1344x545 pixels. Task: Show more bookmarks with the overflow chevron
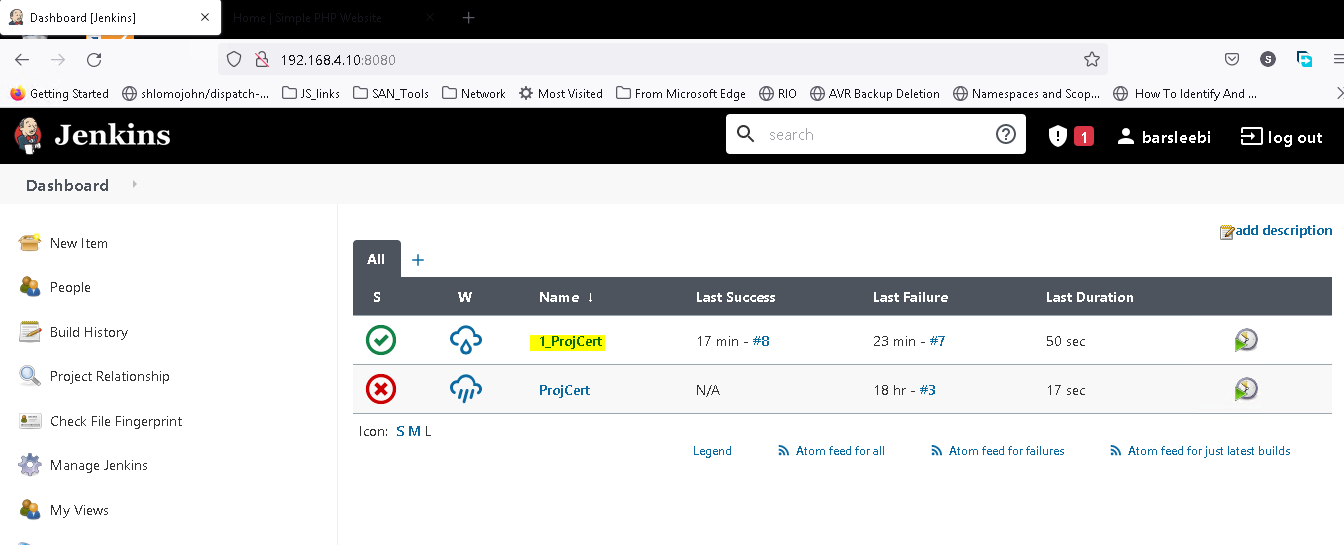[1340, 93]
